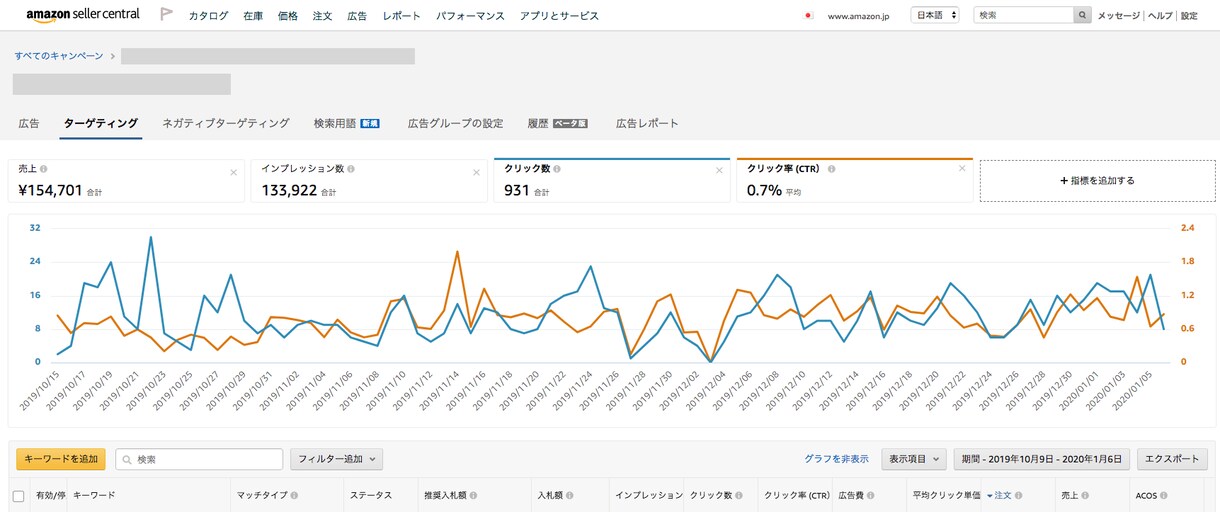Open the カタログ menu
1220x512 pixels.
208,16
